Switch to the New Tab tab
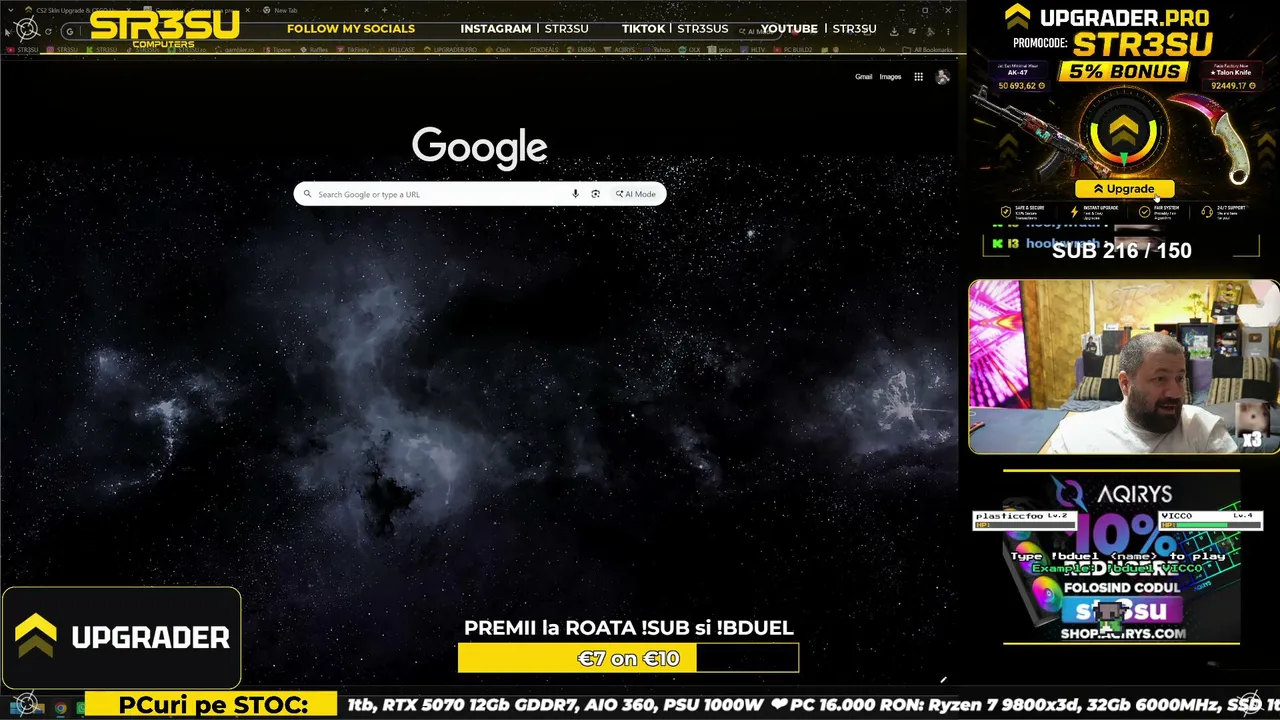The height and width of the screenshot is (720, 1280). [x=316, y=10]
